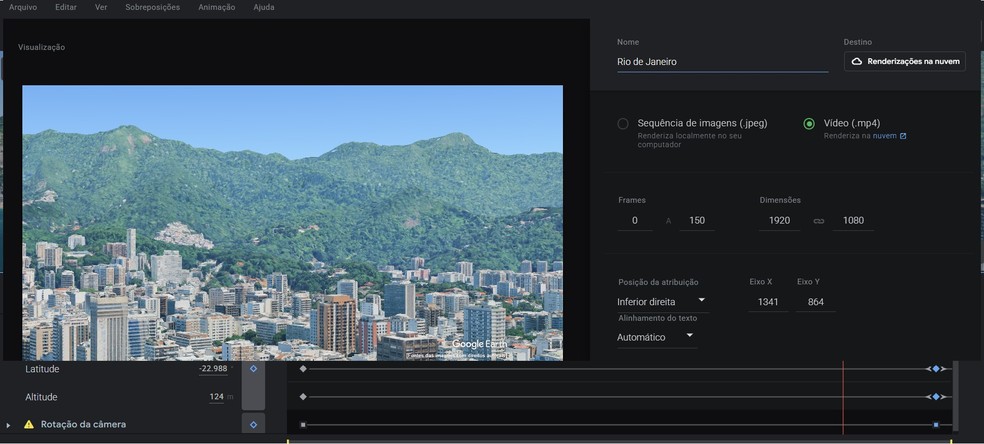Screen dimensions: 984x444
Task: Toggle the Latitude keyframe diamond button
Action: pos(254,369)
